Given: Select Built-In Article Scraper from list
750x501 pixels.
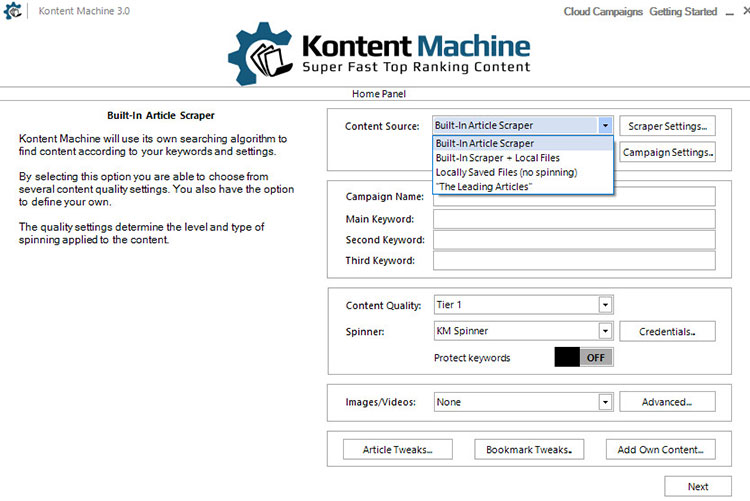Looking at the screenshot, I should coord(523,143).
